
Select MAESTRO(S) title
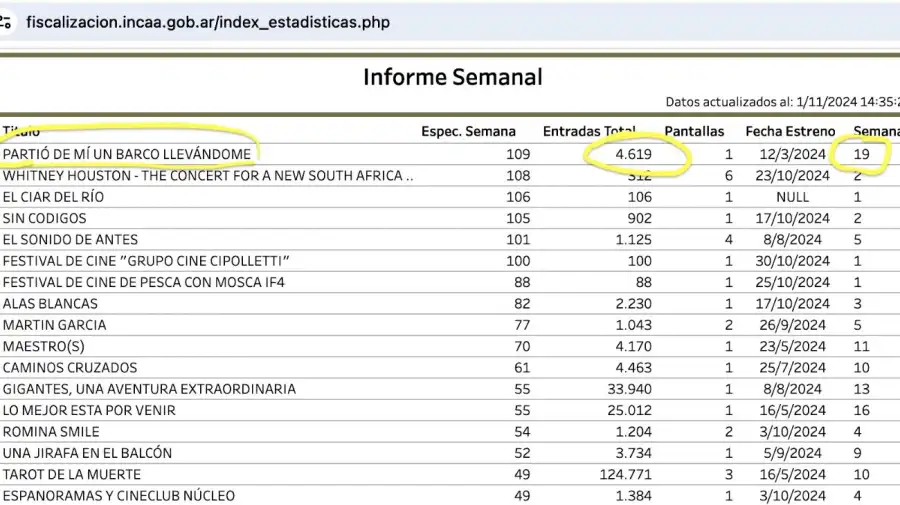pos(44,346)
